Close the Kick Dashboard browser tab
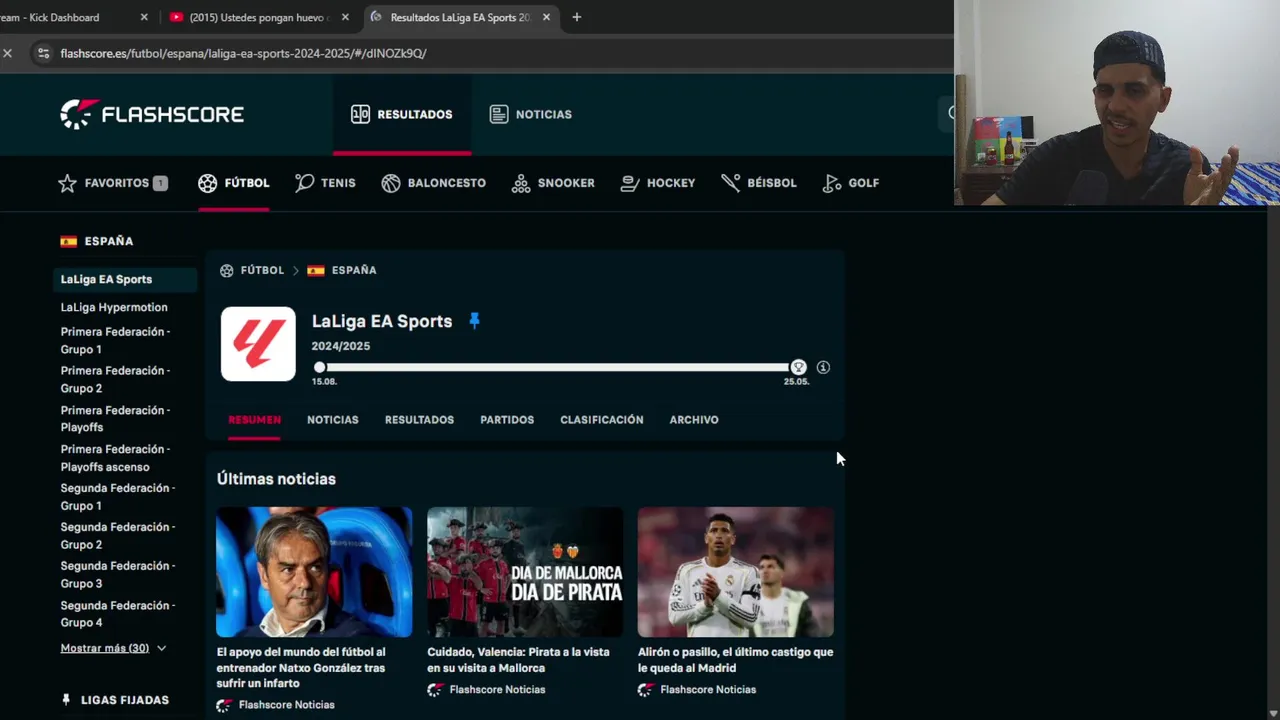Screen dimensions: 1280x720 pos(144,17)
